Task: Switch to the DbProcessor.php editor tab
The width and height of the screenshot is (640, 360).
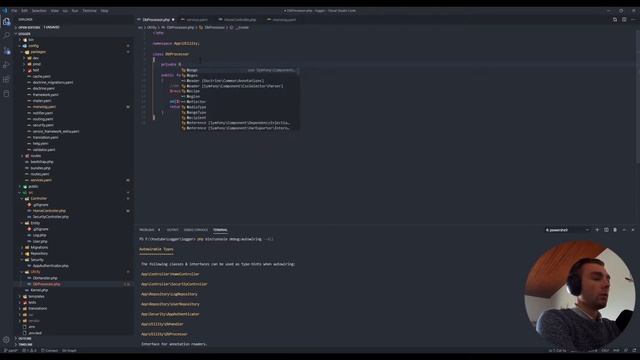Action: (156, 20)
